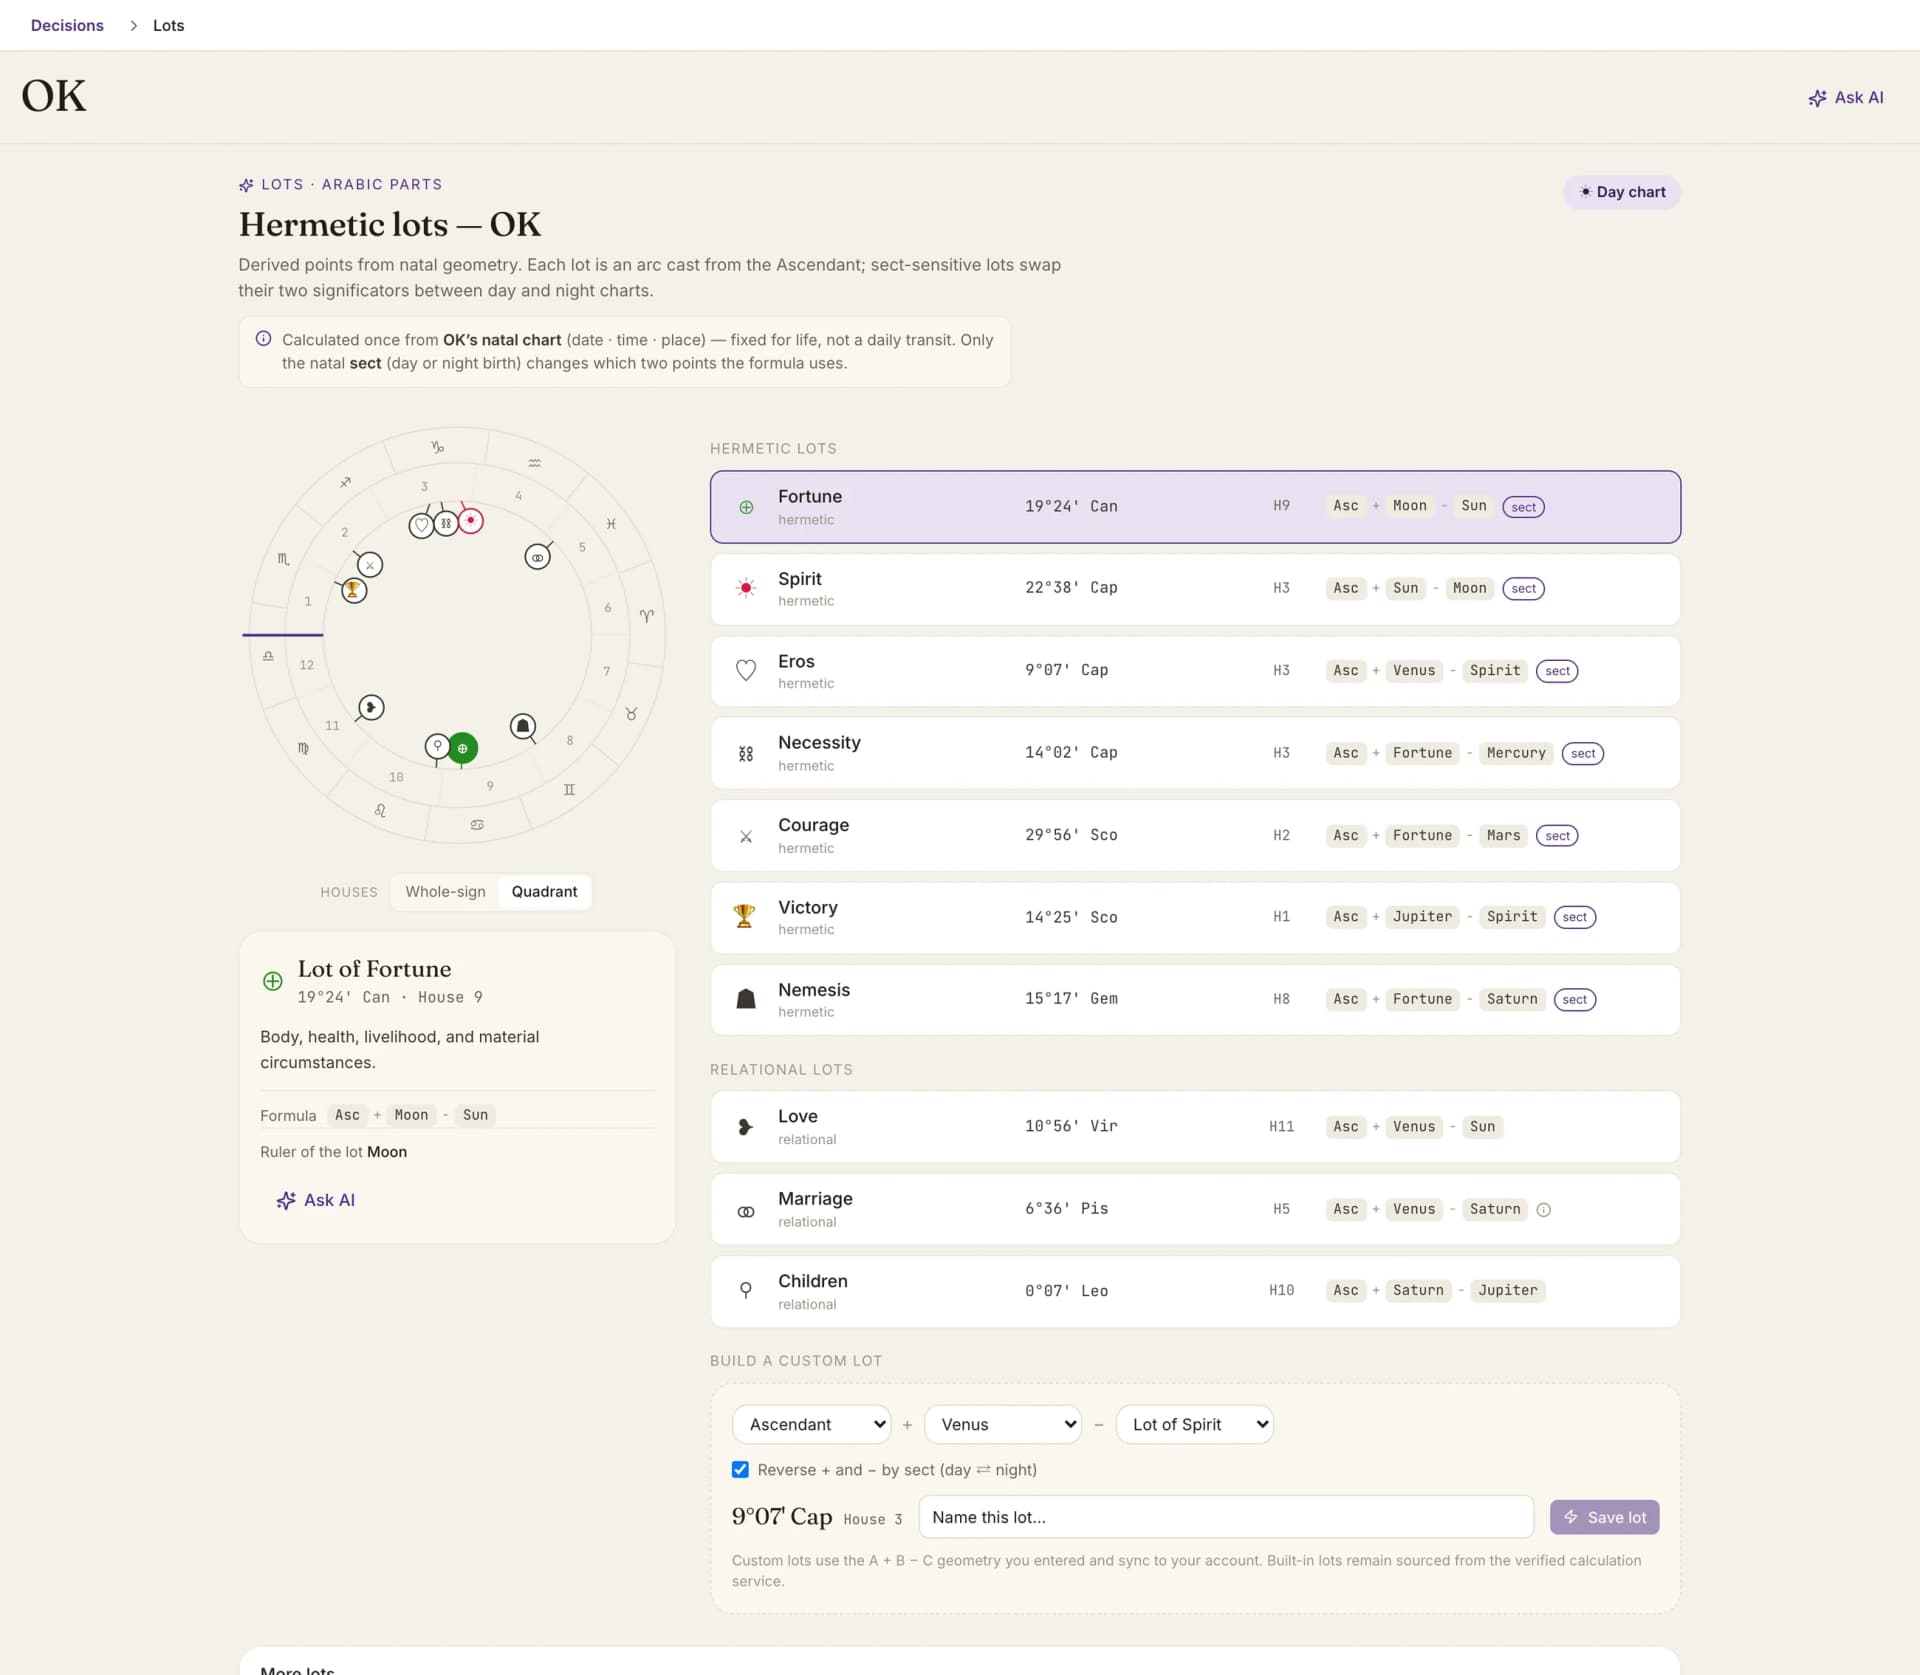
Task: Select the Spirit lot row
Action: point(1195,589)
